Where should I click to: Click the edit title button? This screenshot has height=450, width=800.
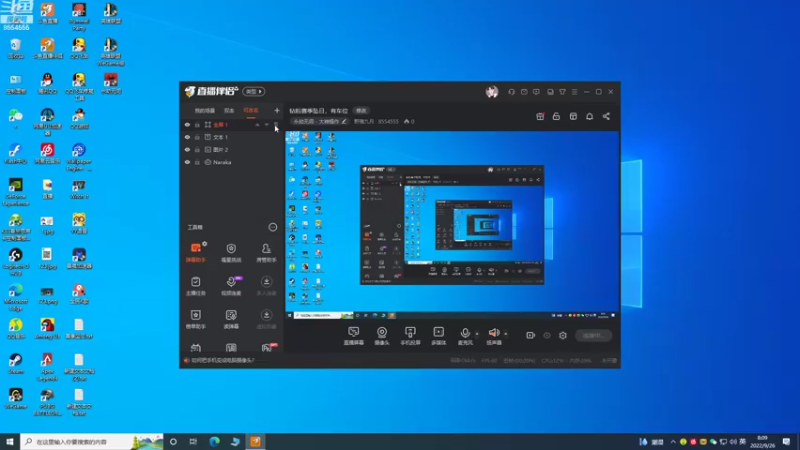(x=361, y=111)
